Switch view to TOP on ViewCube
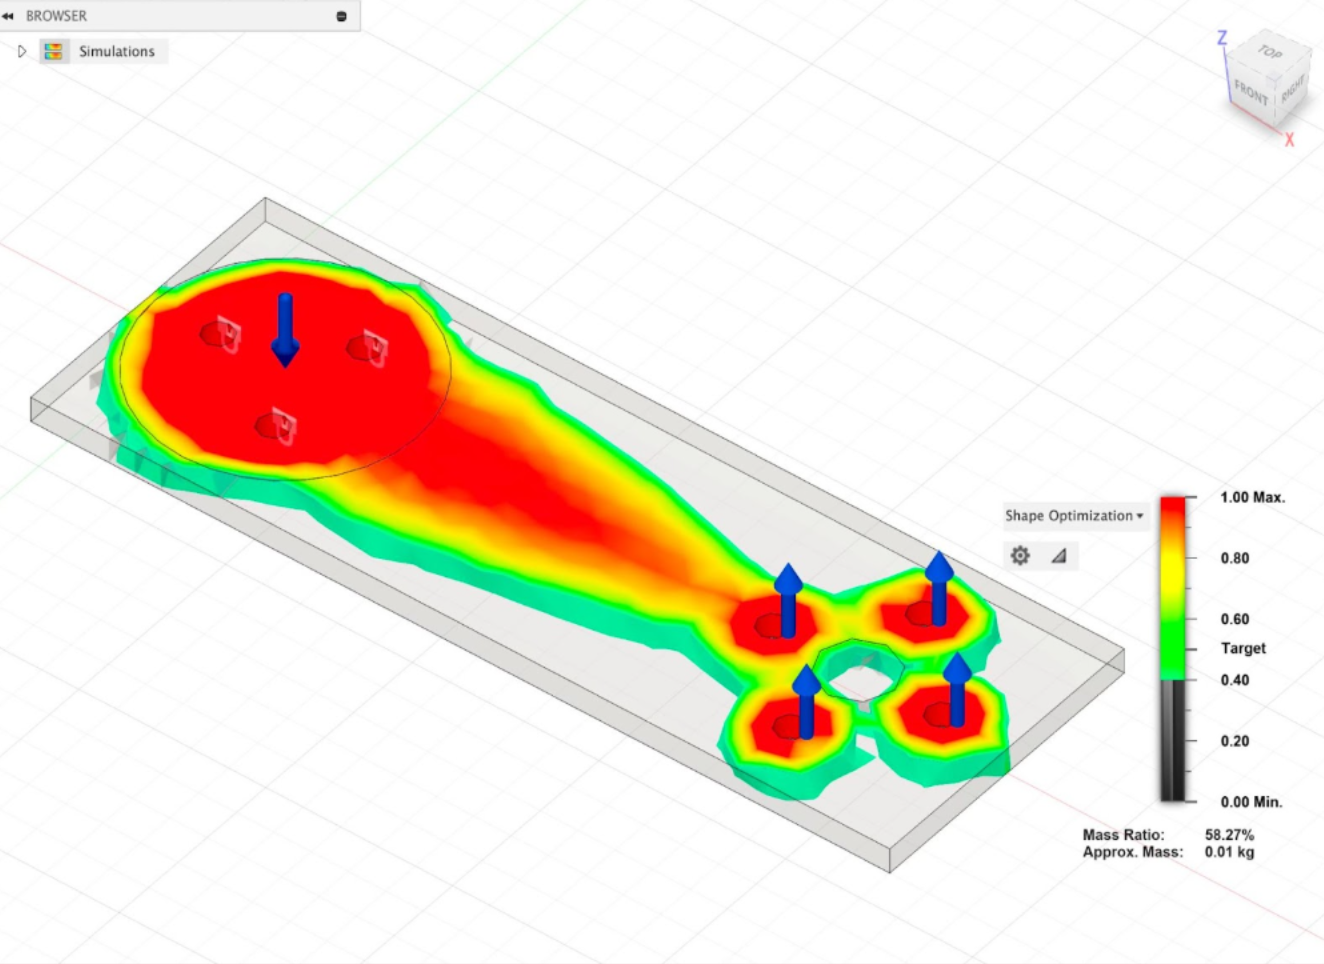Image resolution: width=1324 pixels, height=964 pixels. [1269, 52]
